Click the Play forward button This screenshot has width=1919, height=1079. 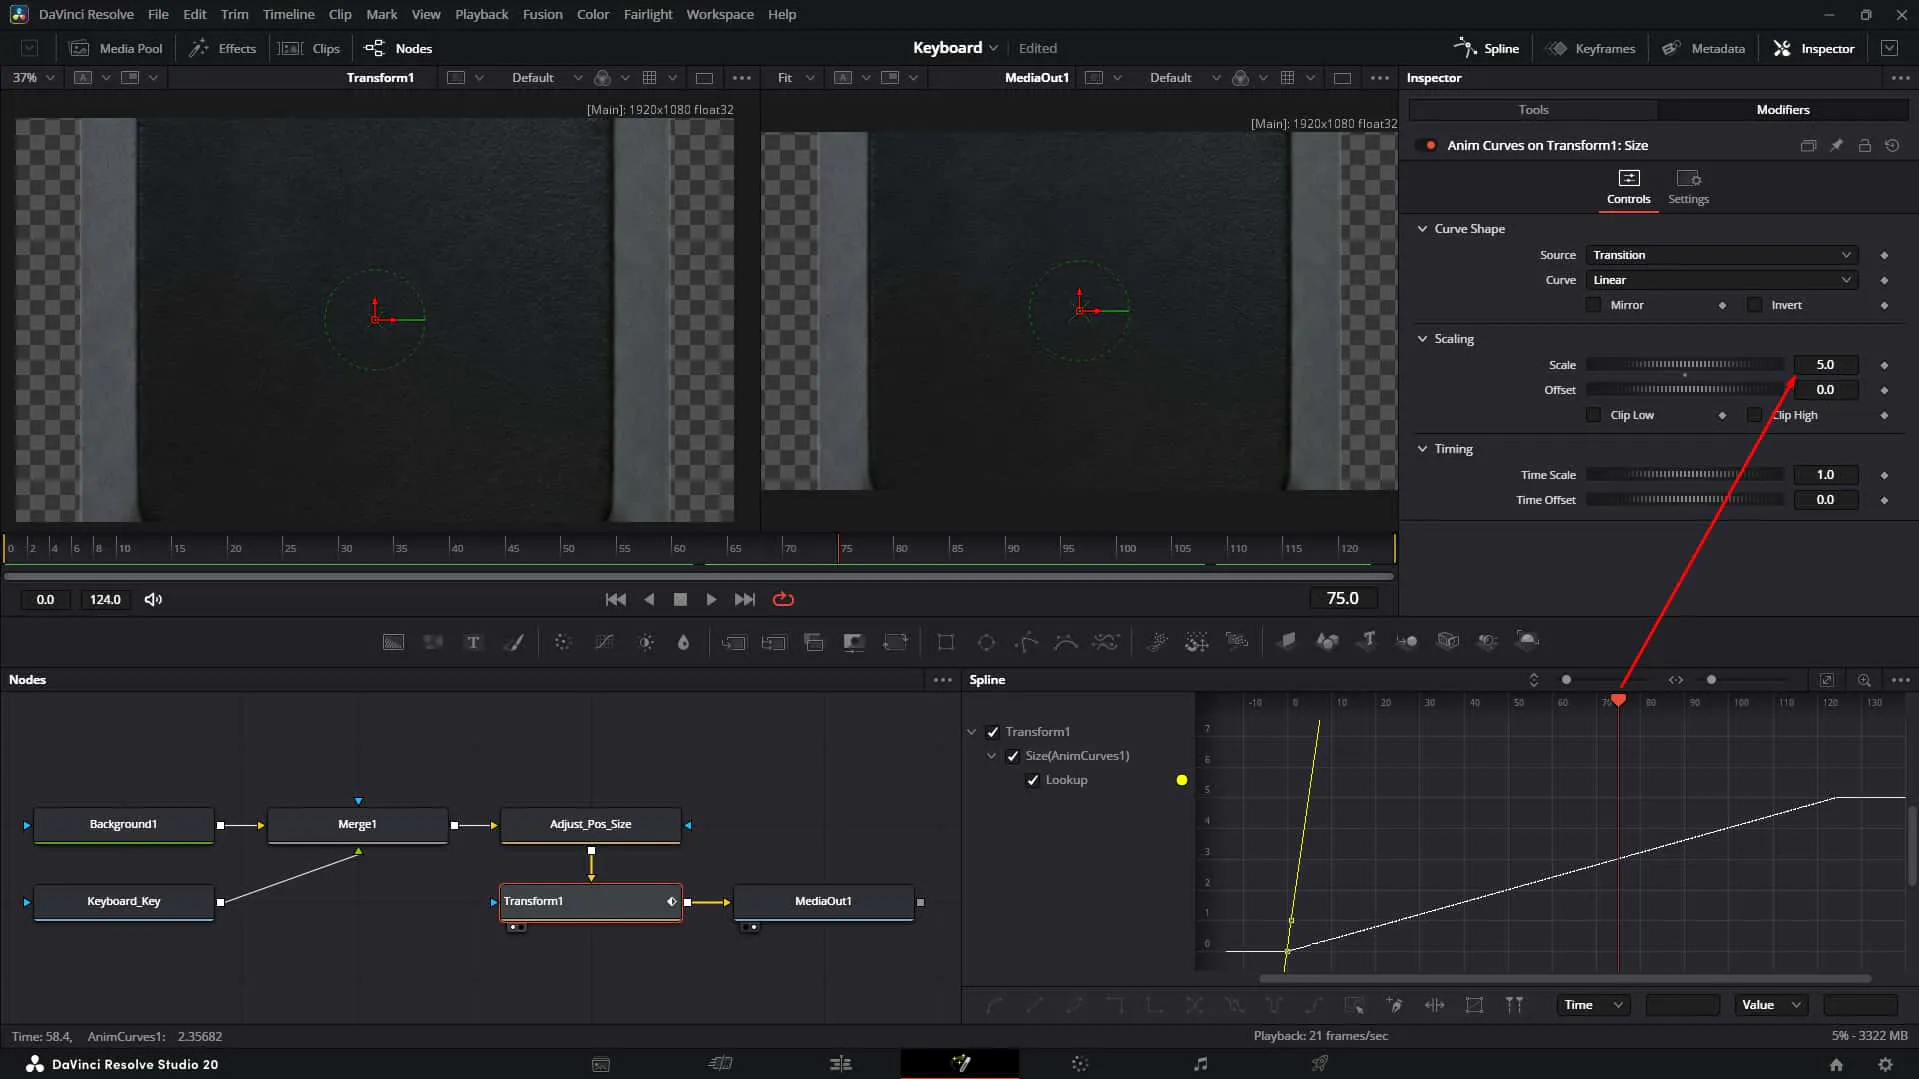[711, 600]
